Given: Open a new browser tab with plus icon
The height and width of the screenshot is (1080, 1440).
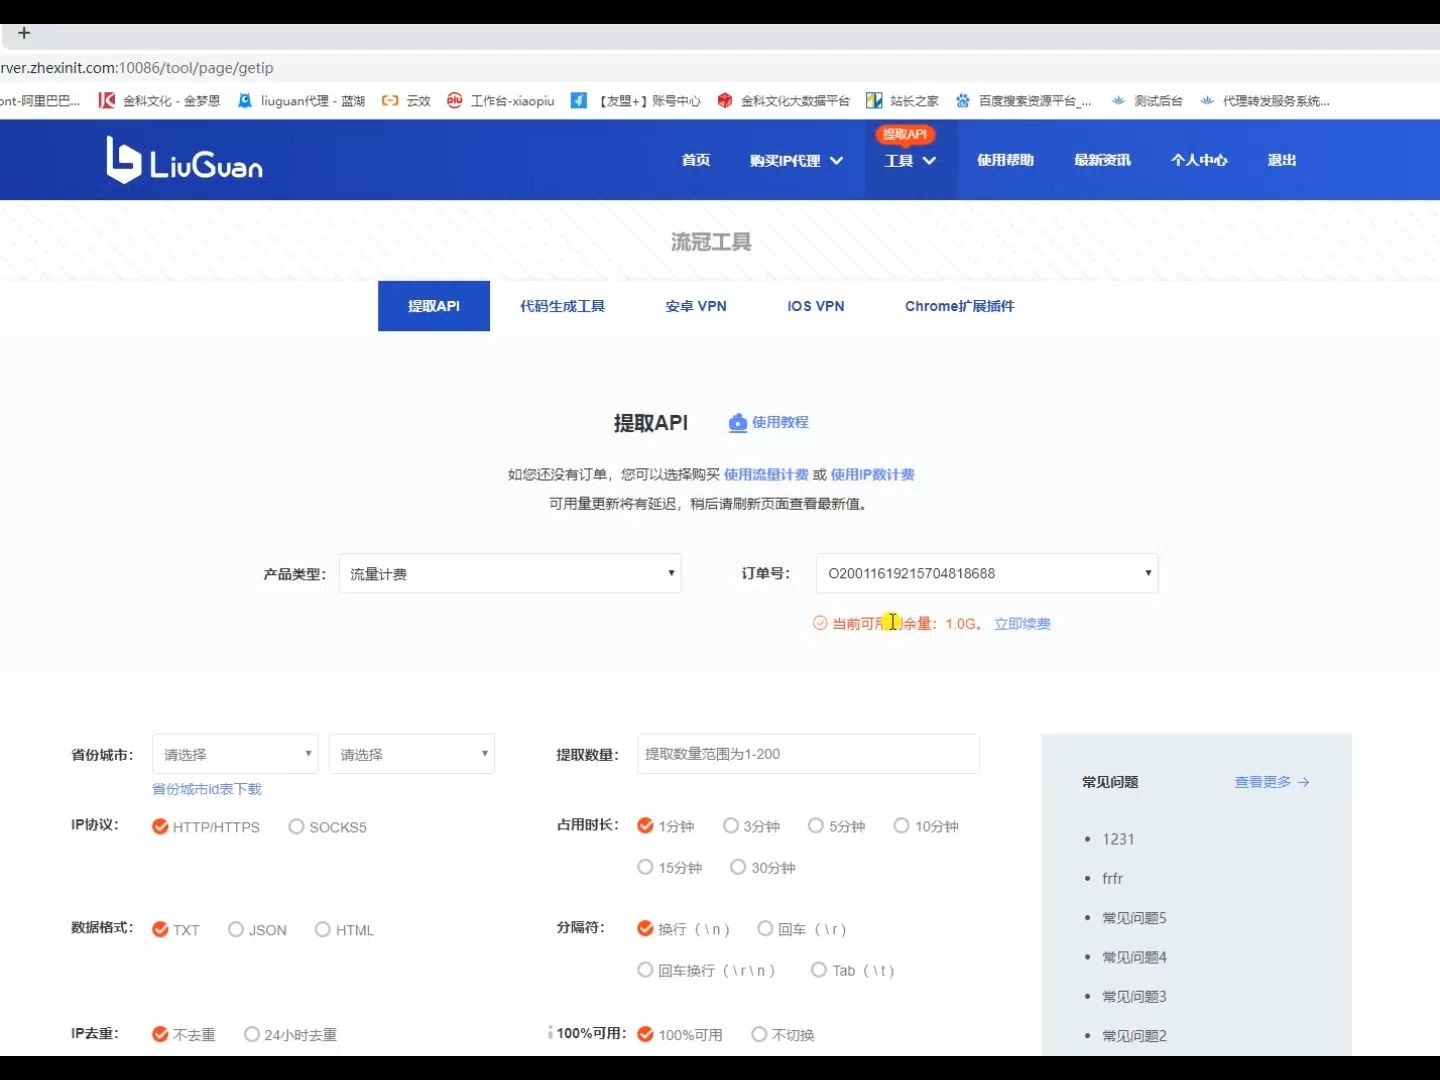Looking at the screenshot, I should point(24,33).
